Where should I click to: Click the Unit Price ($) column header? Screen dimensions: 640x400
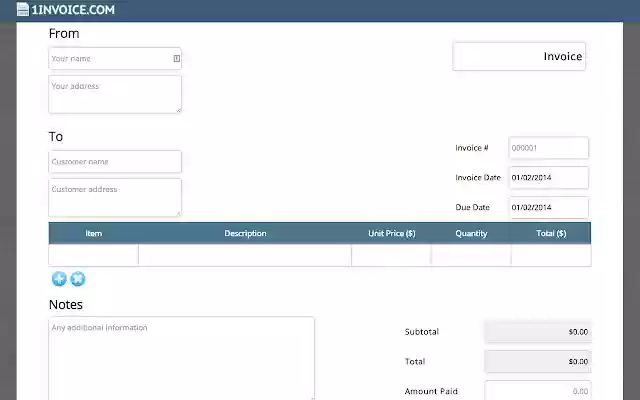point(391,233)
